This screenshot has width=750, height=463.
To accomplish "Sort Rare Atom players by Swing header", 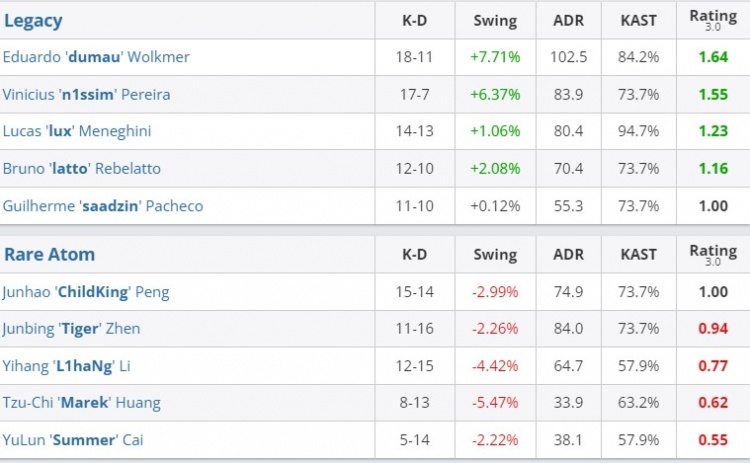I will pyautogui.click(x=495, y=254).
